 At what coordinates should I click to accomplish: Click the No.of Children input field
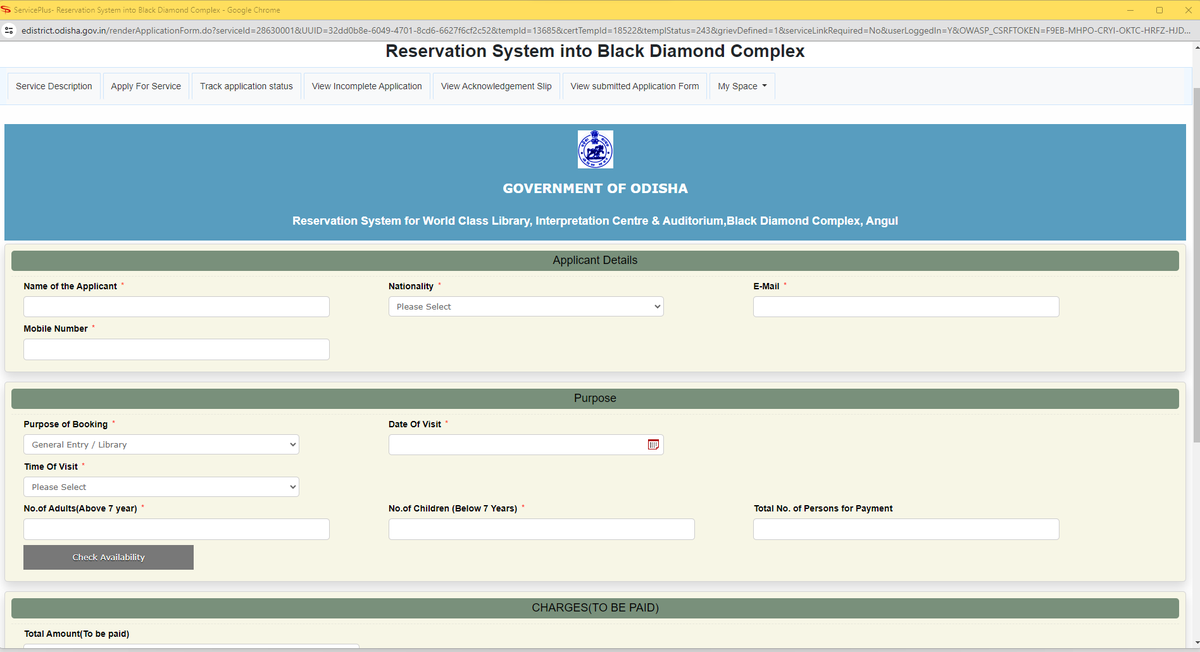point(541,529)
